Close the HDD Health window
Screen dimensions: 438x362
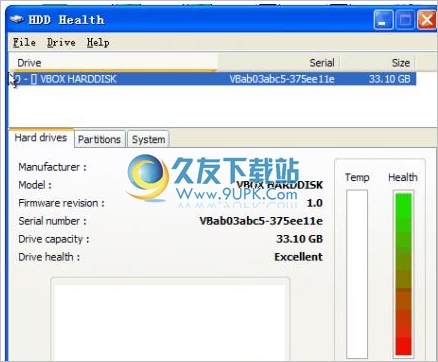(427, 20)
